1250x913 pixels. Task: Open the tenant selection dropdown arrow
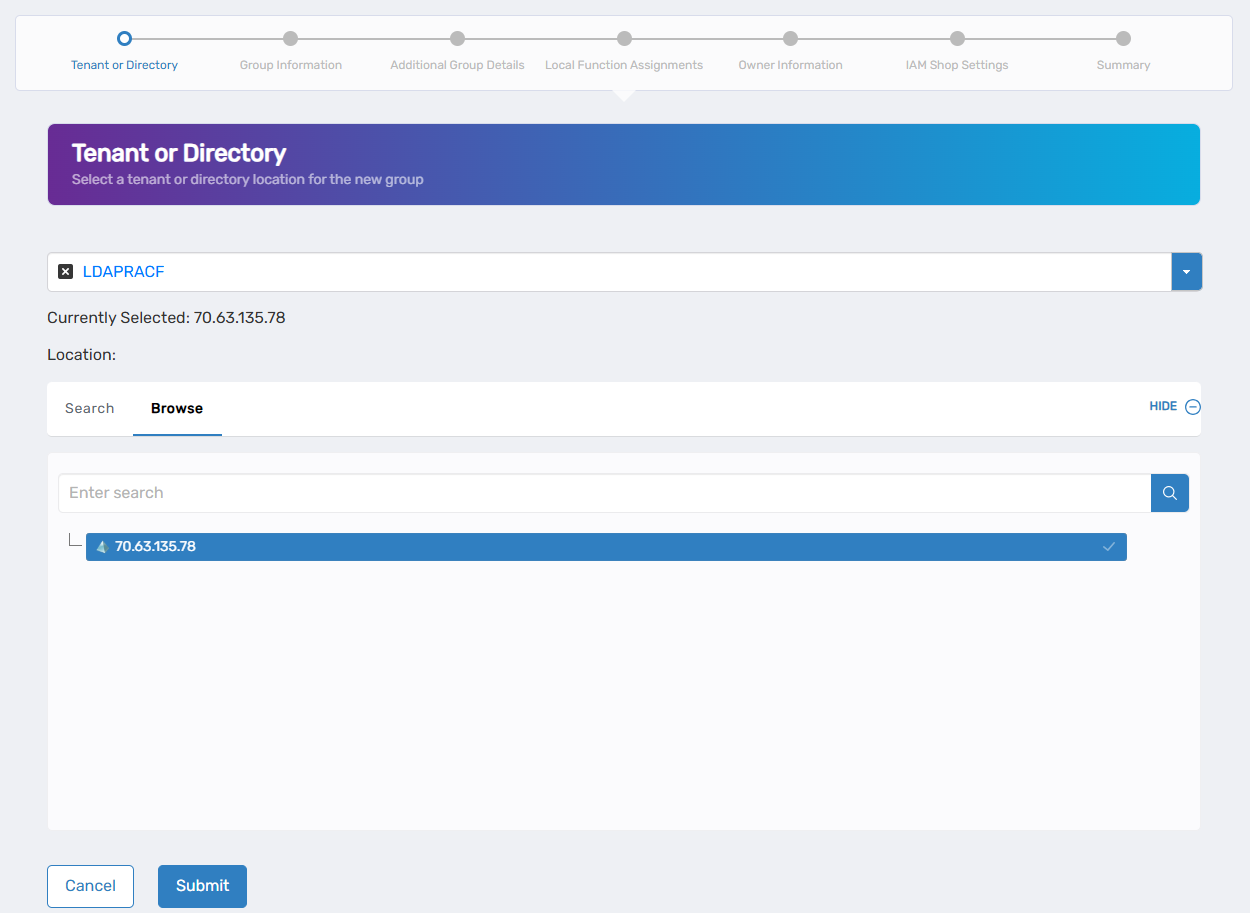click(x=1186, y=271)
